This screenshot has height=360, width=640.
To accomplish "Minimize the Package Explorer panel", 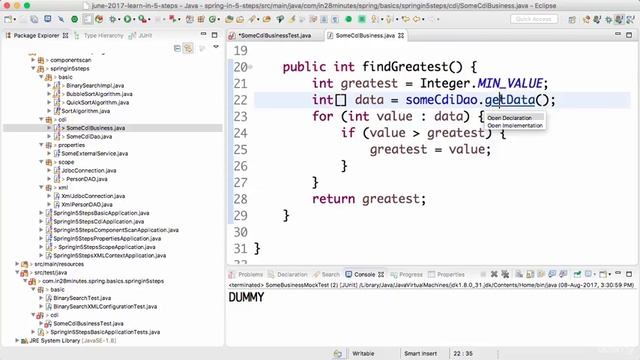I will pyautogui.click(x=203, y=35).
